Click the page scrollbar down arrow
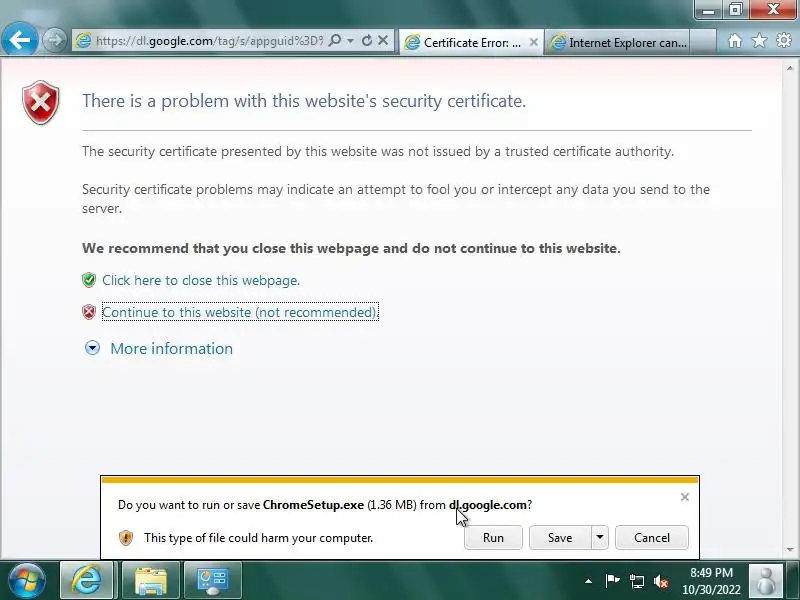The image size is (800, 600). [790, 549]
